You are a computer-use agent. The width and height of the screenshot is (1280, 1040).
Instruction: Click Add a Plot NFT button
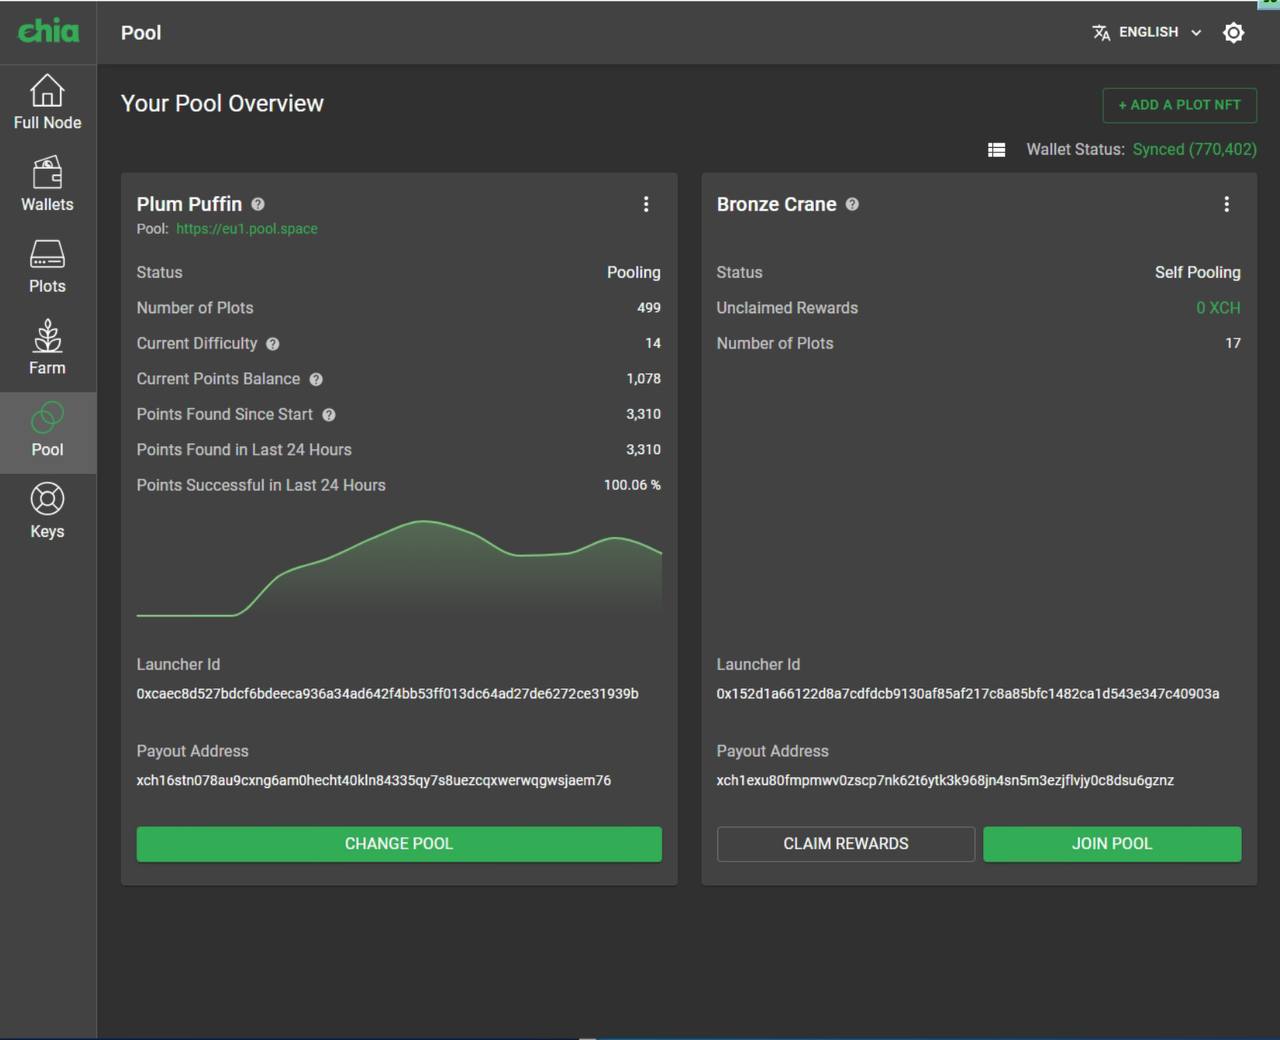(1179, 104)
